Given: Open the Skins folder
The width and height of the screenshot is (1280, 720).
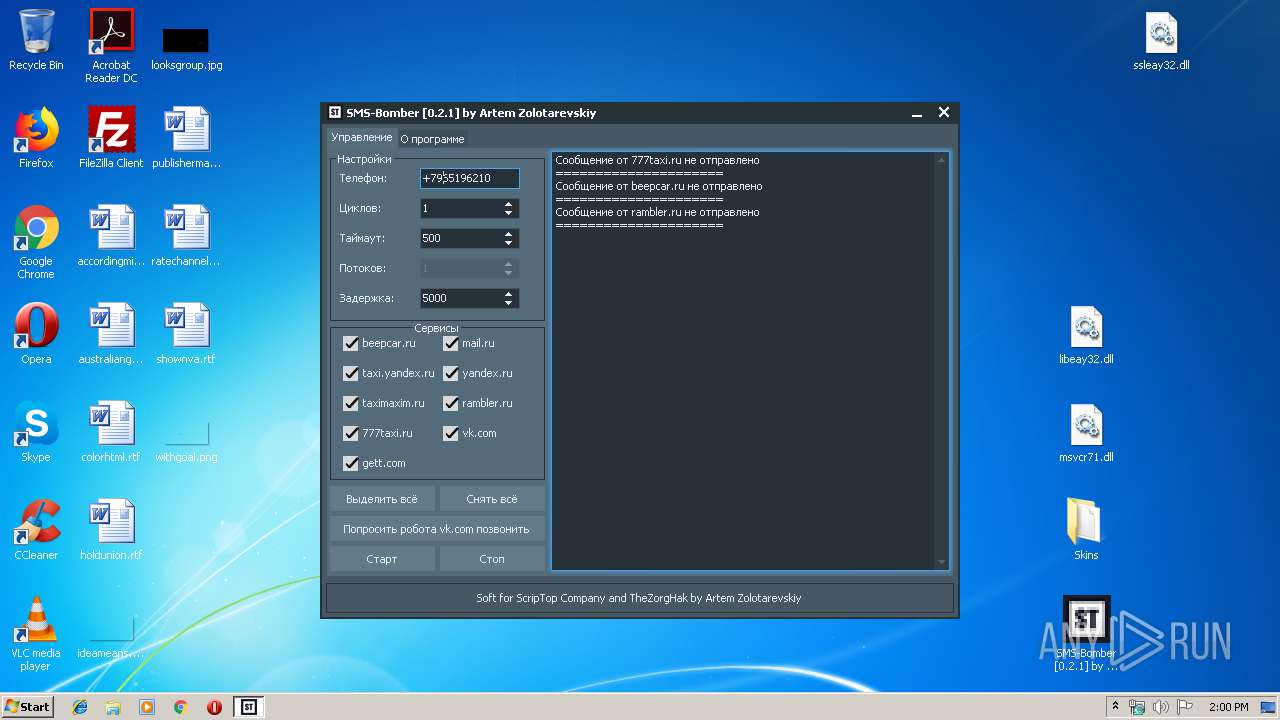Looking at the screenshot, I should coord(1086,530).
